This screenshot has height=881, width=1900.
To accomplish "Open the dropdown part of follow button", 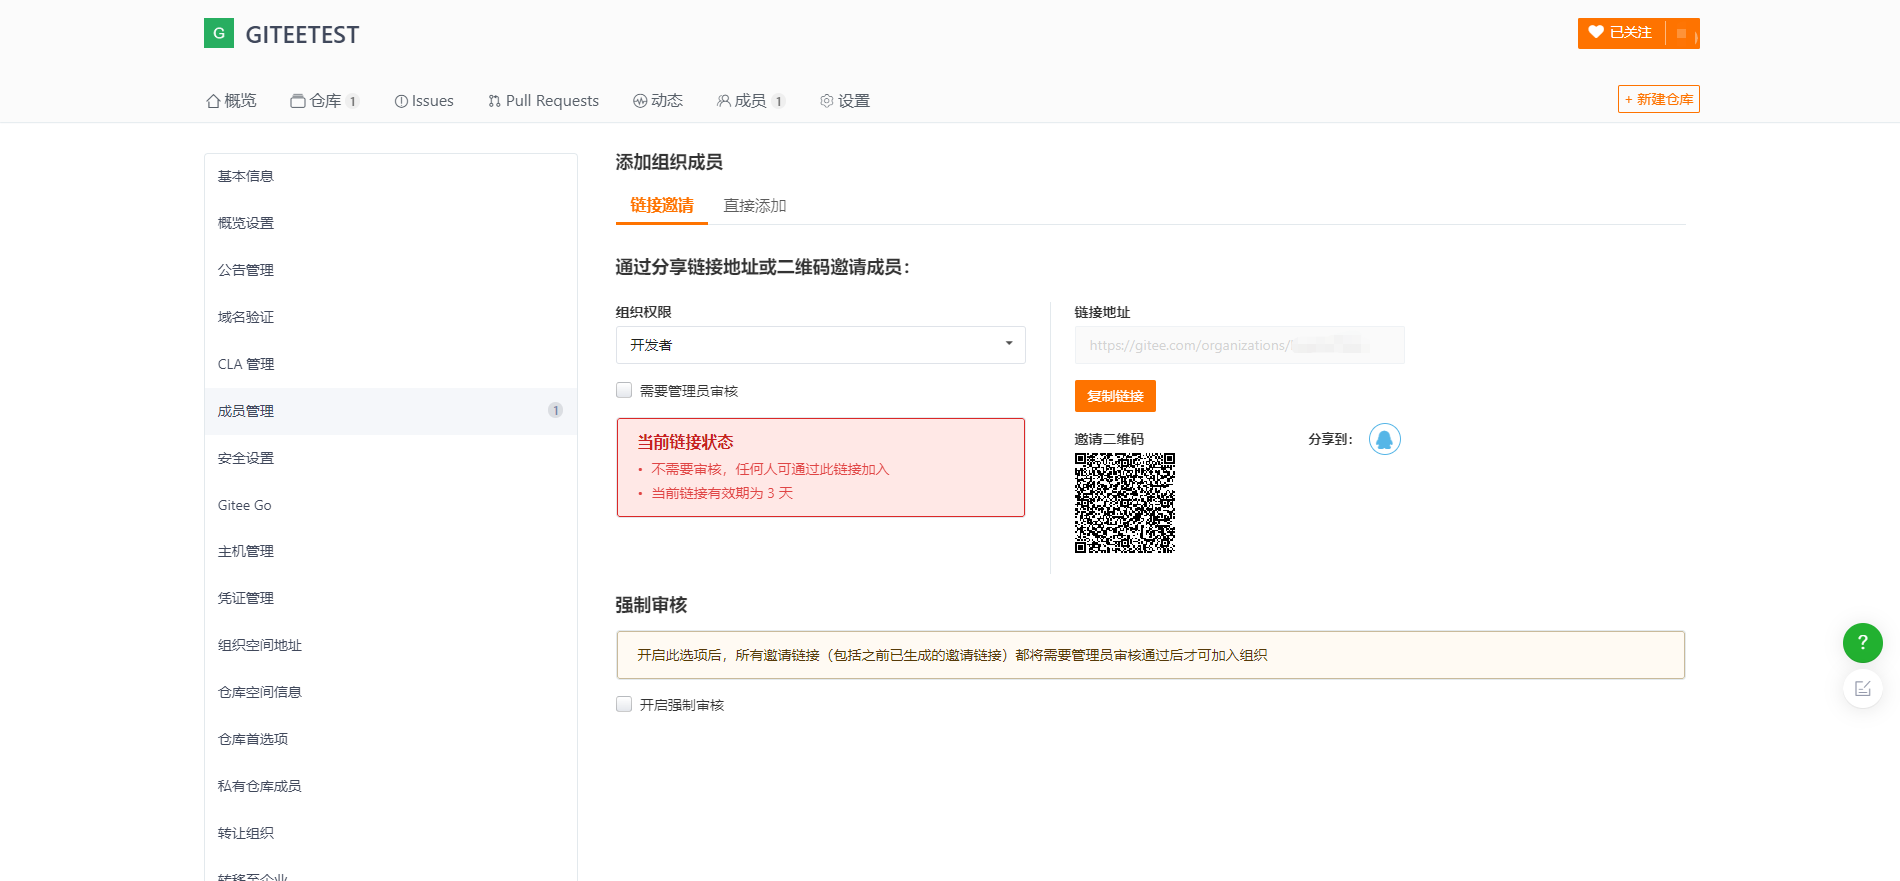I will tap(1682, 33).
